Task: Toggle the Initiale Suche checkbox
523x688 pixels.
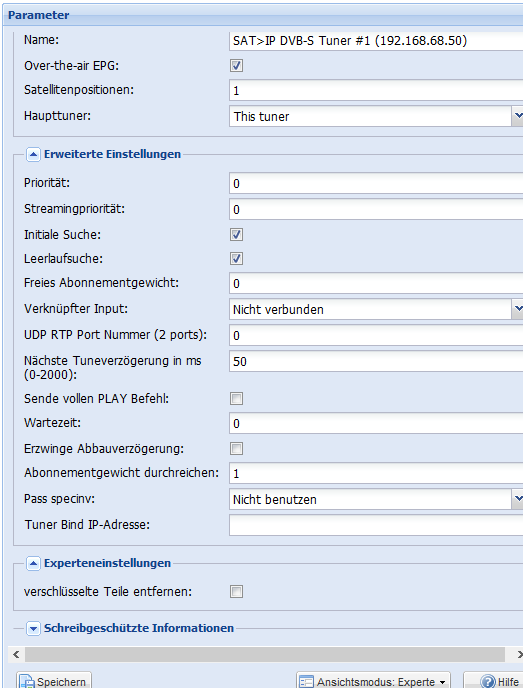Action: coord(236,235)
